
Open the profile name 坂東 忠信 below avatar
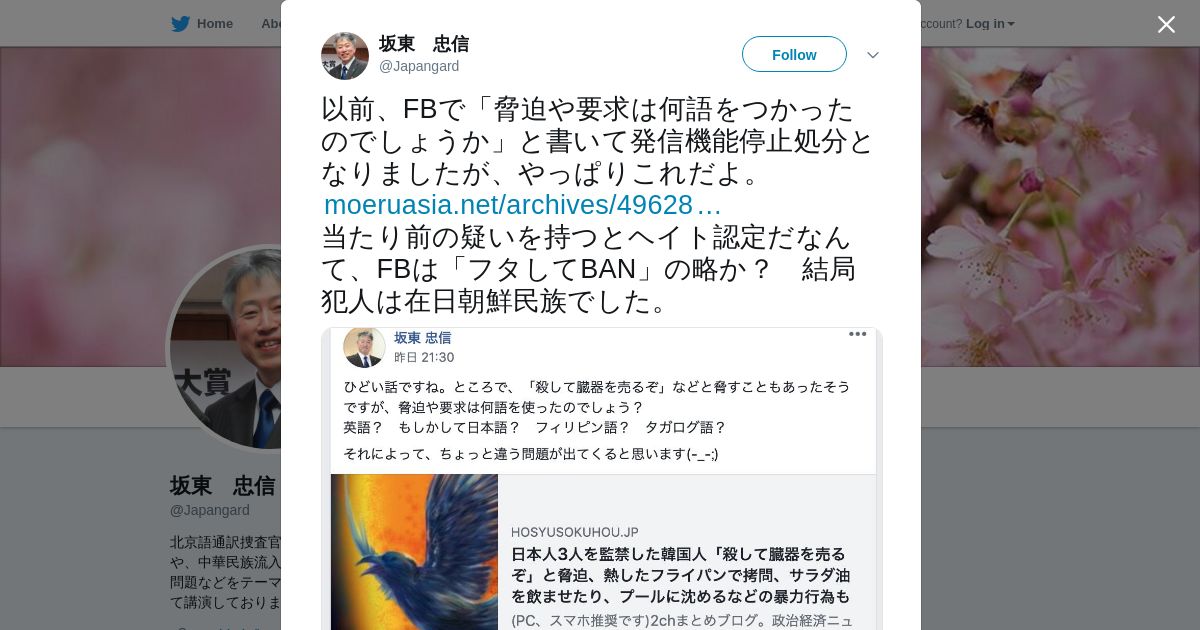click(222, 486)
